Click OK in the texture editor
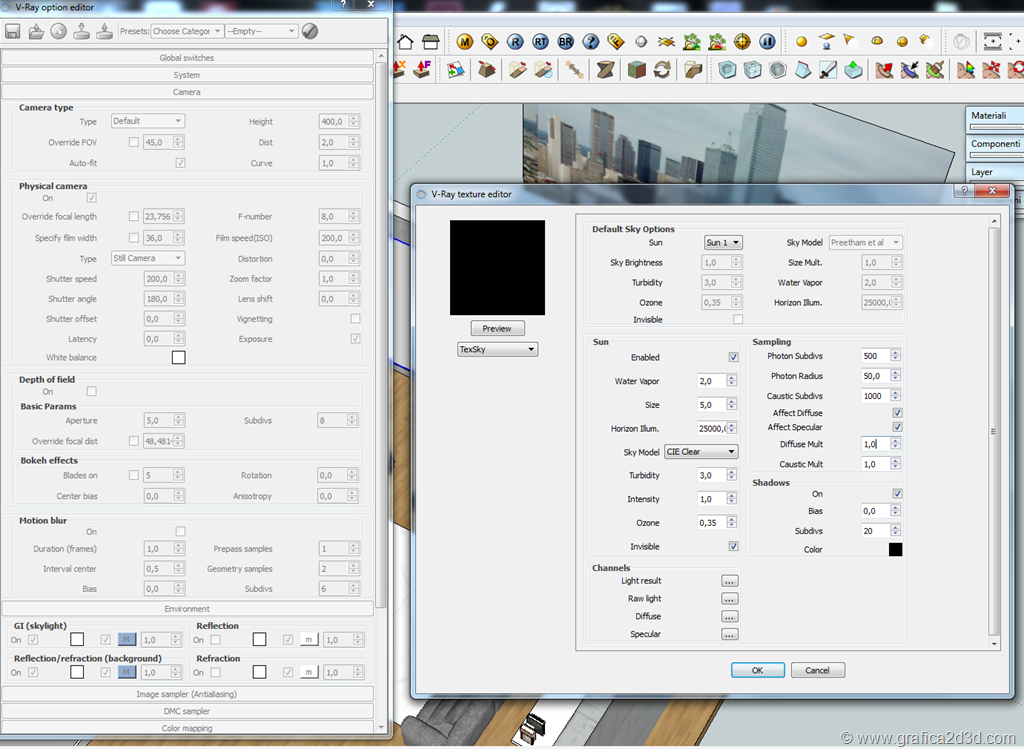 (757, 670)
